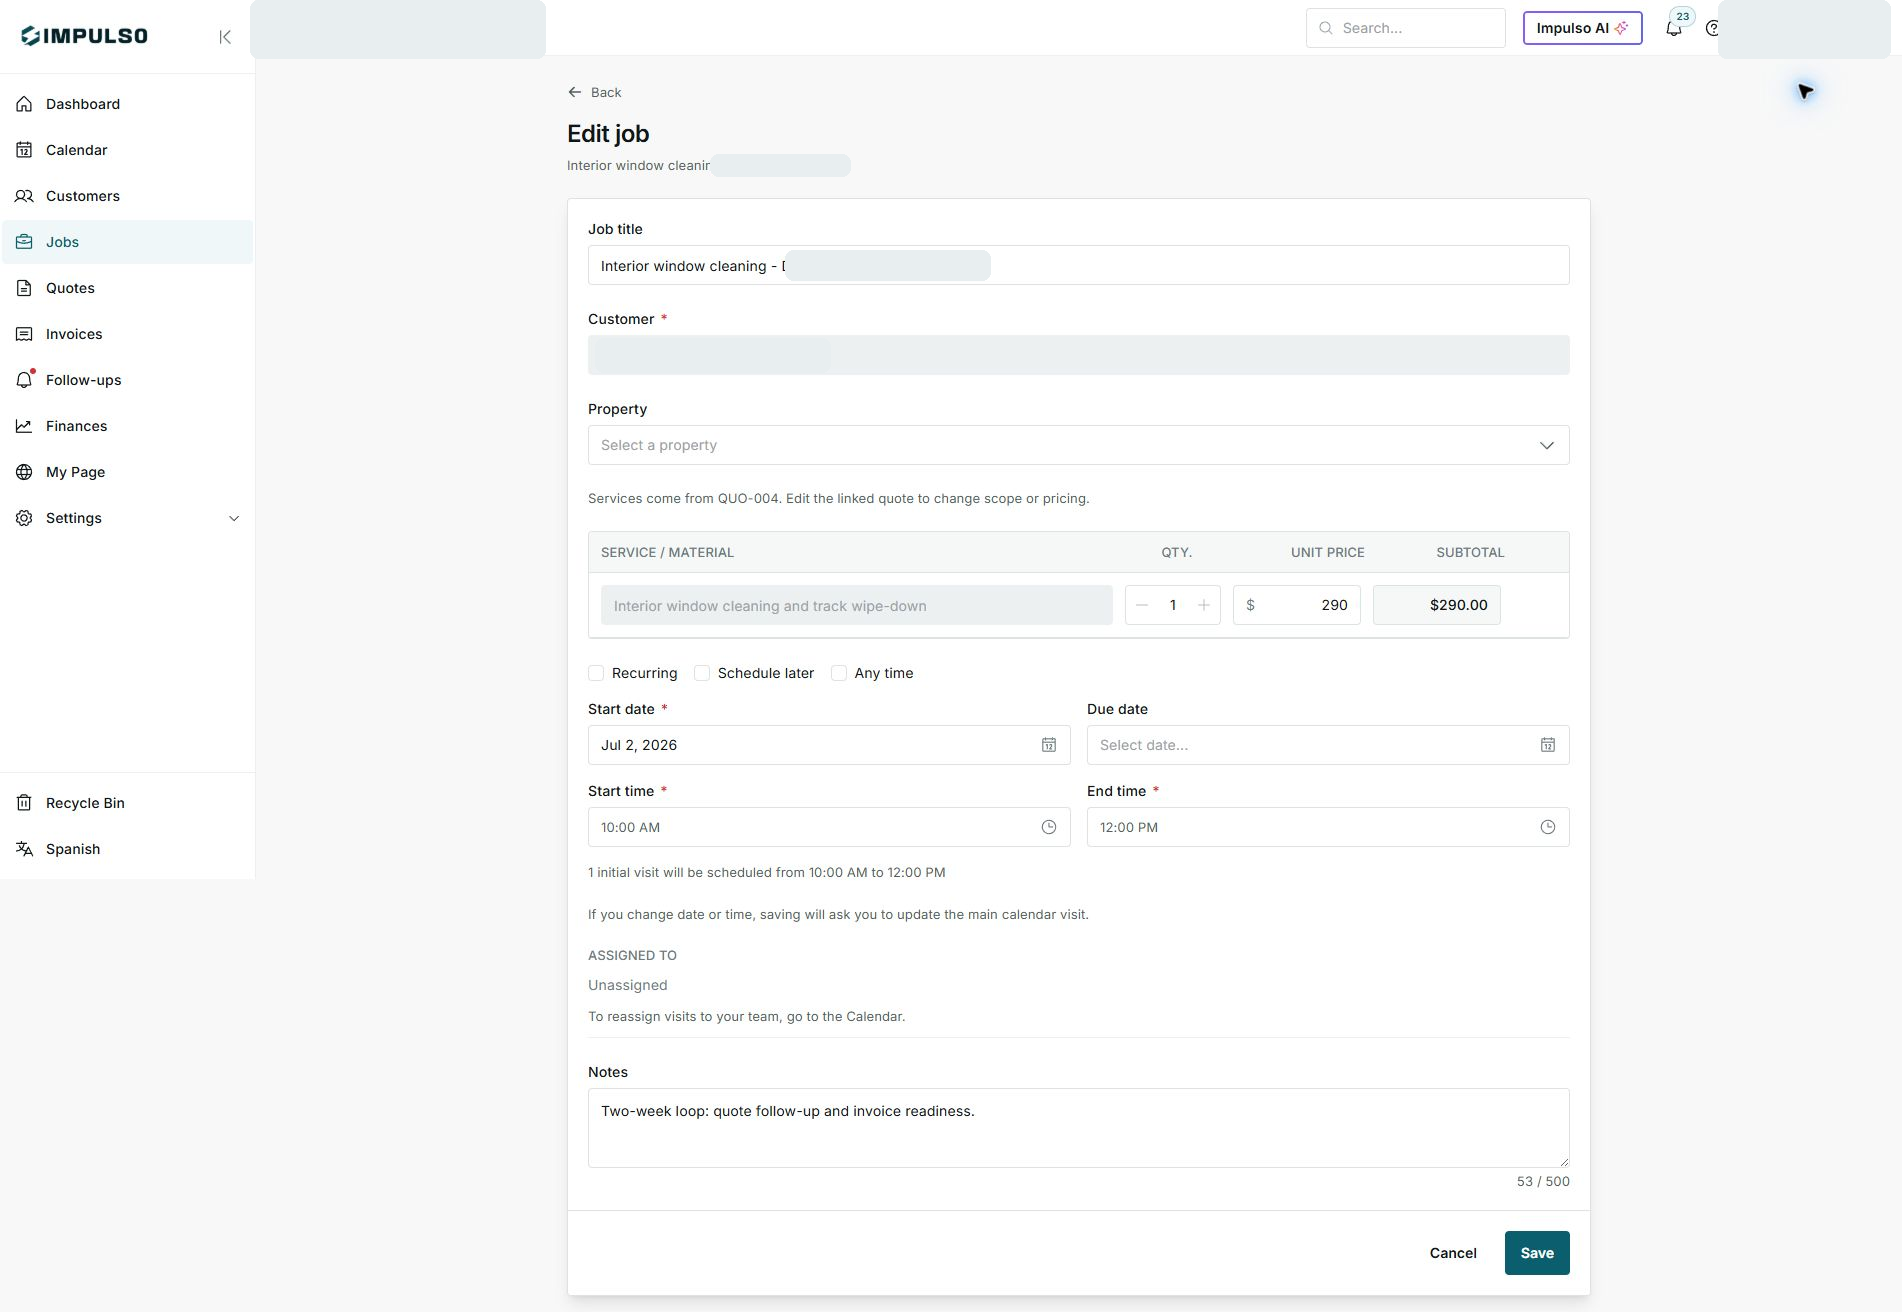Viewport: 1902px width, 1312px height.
Task: Open the Dashboard home icon
Action: click(24, 104)
